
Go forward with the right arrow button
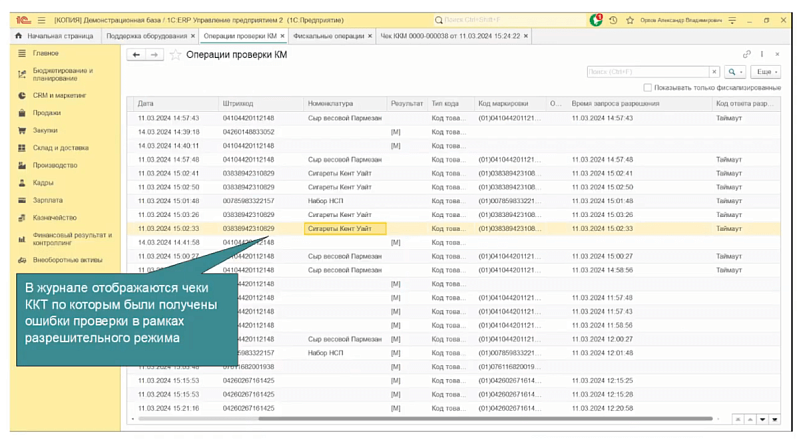[154, 55]
